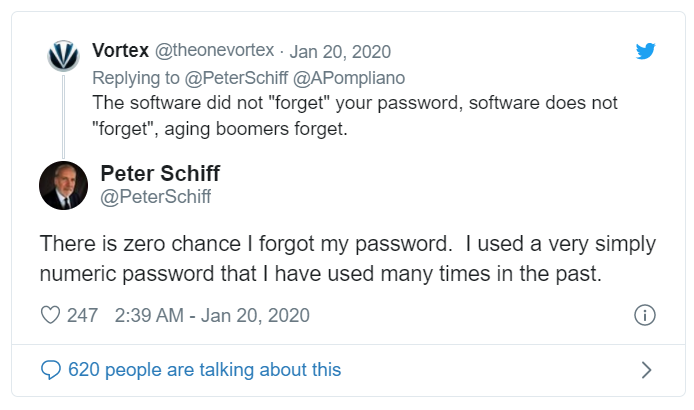Viewport: 694px width, 410px height.
Task: Click the 2:39 AM - Jan 20, 2020 timestamp
Action: pos(212,315)
